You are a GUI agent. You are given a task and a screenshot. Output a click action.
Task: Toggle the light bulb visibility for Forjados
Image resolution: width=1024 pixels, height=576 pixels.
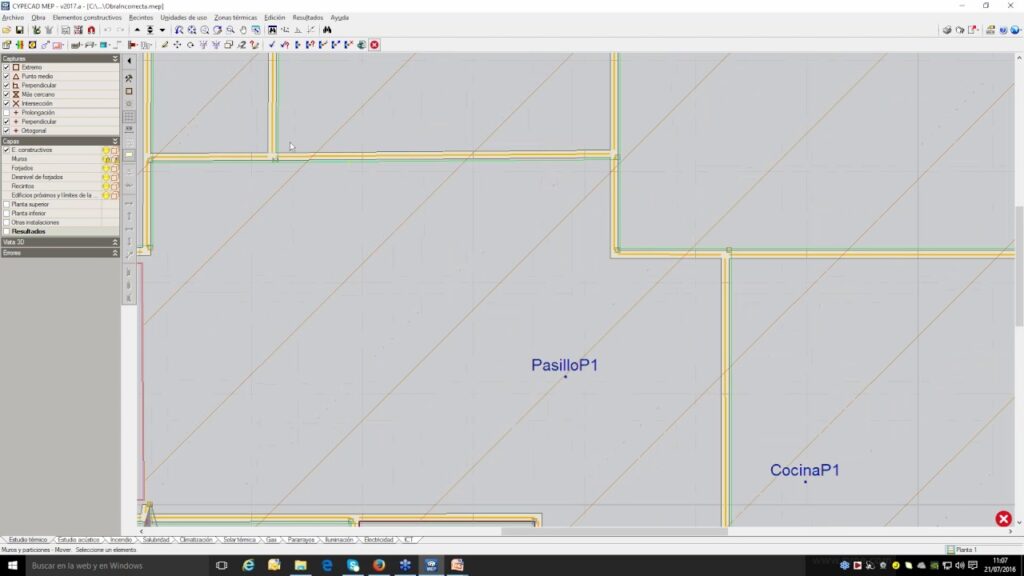click(105, 168)
